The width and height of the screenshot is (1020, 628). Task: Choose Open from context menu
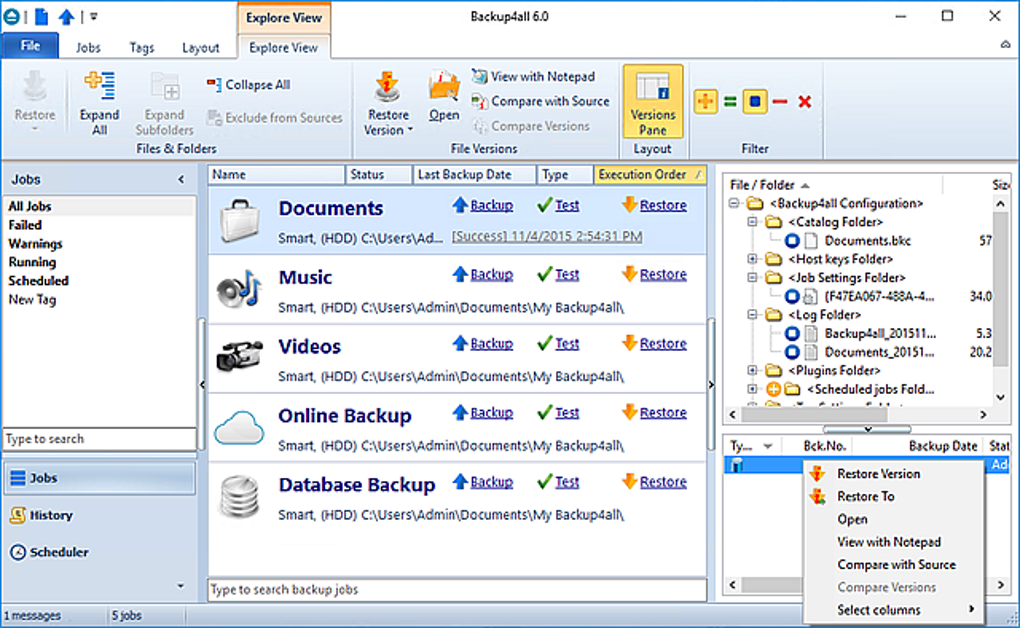pyautogui.click(x=894, y=519)
